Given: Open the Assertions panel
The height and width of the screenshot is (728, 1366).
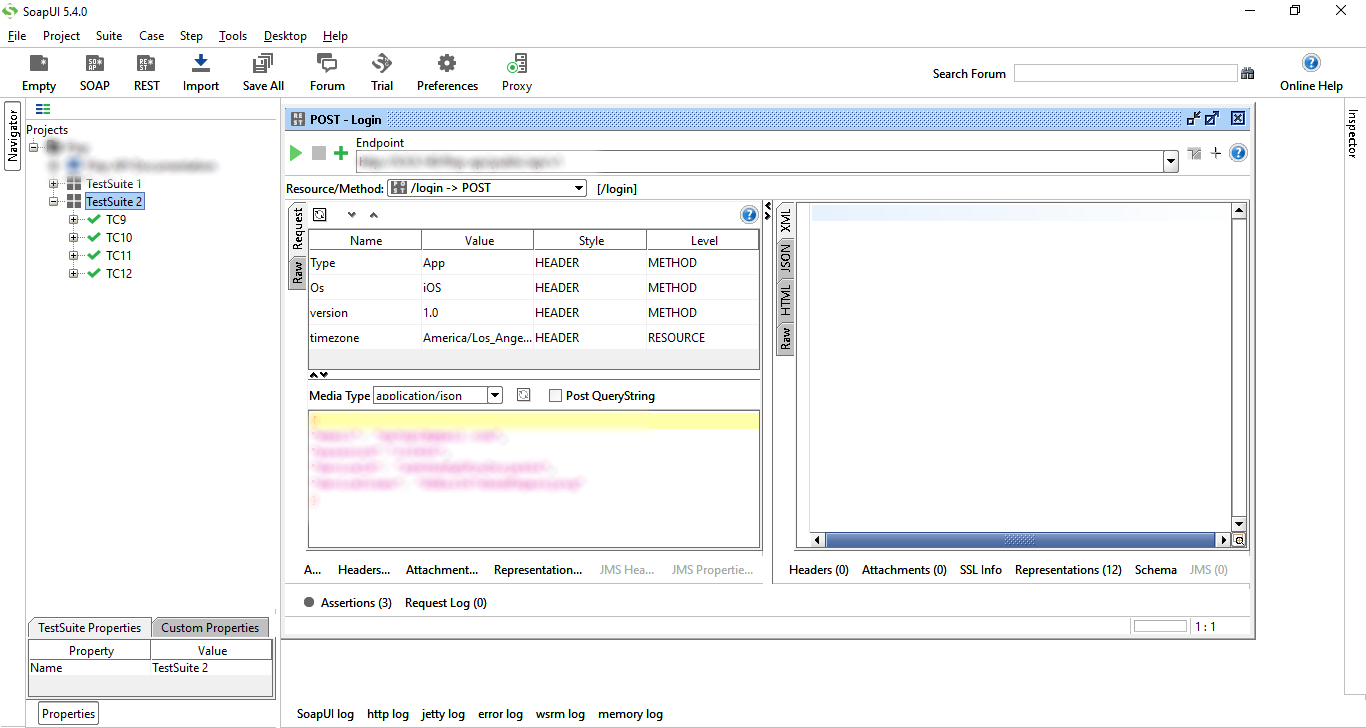Looking at the screenshot, I should pyautogui.click(x=346, y=602).
